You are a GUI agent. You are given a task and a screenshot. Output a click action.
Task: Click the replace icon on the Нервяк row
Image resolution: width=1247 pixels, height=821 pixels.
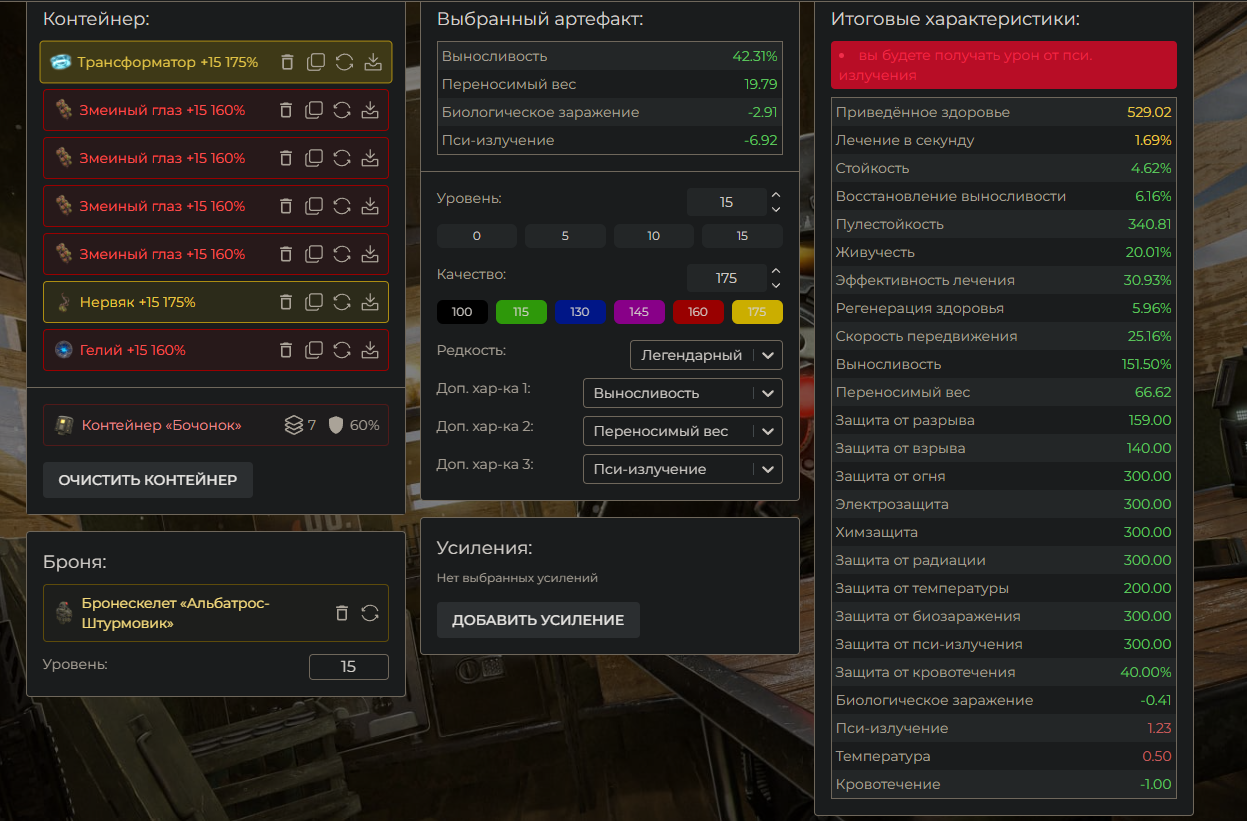tap(342, 302)
